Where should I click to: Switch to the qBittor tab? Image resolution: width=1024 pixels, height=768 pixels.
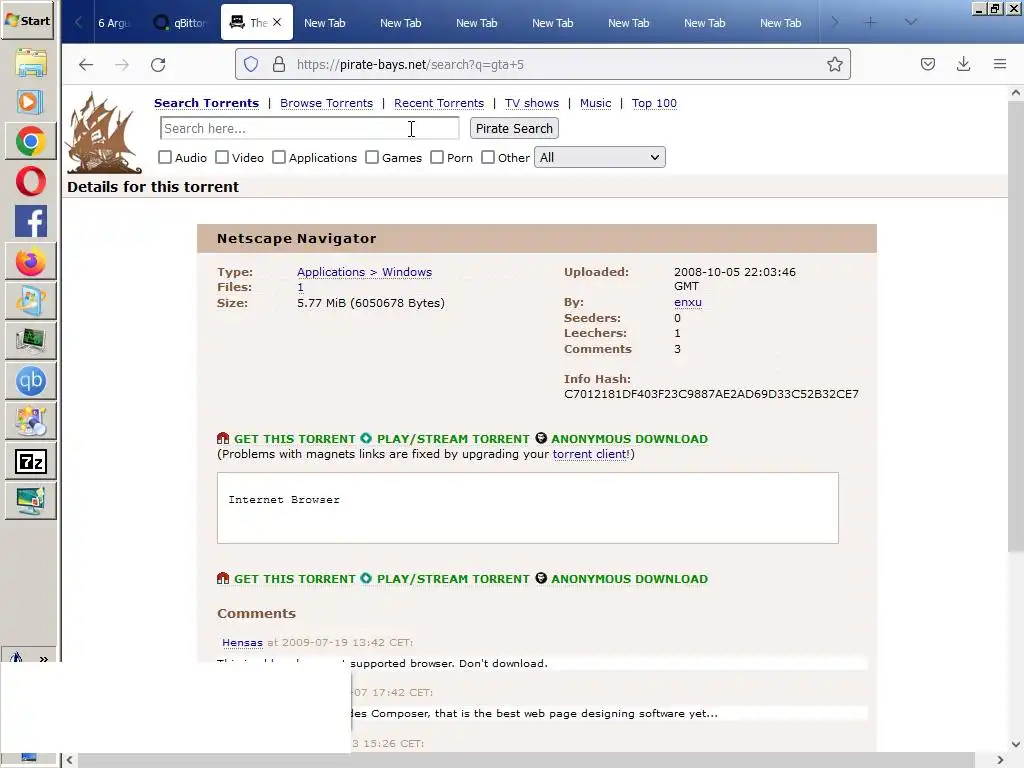tap(181, 23)
